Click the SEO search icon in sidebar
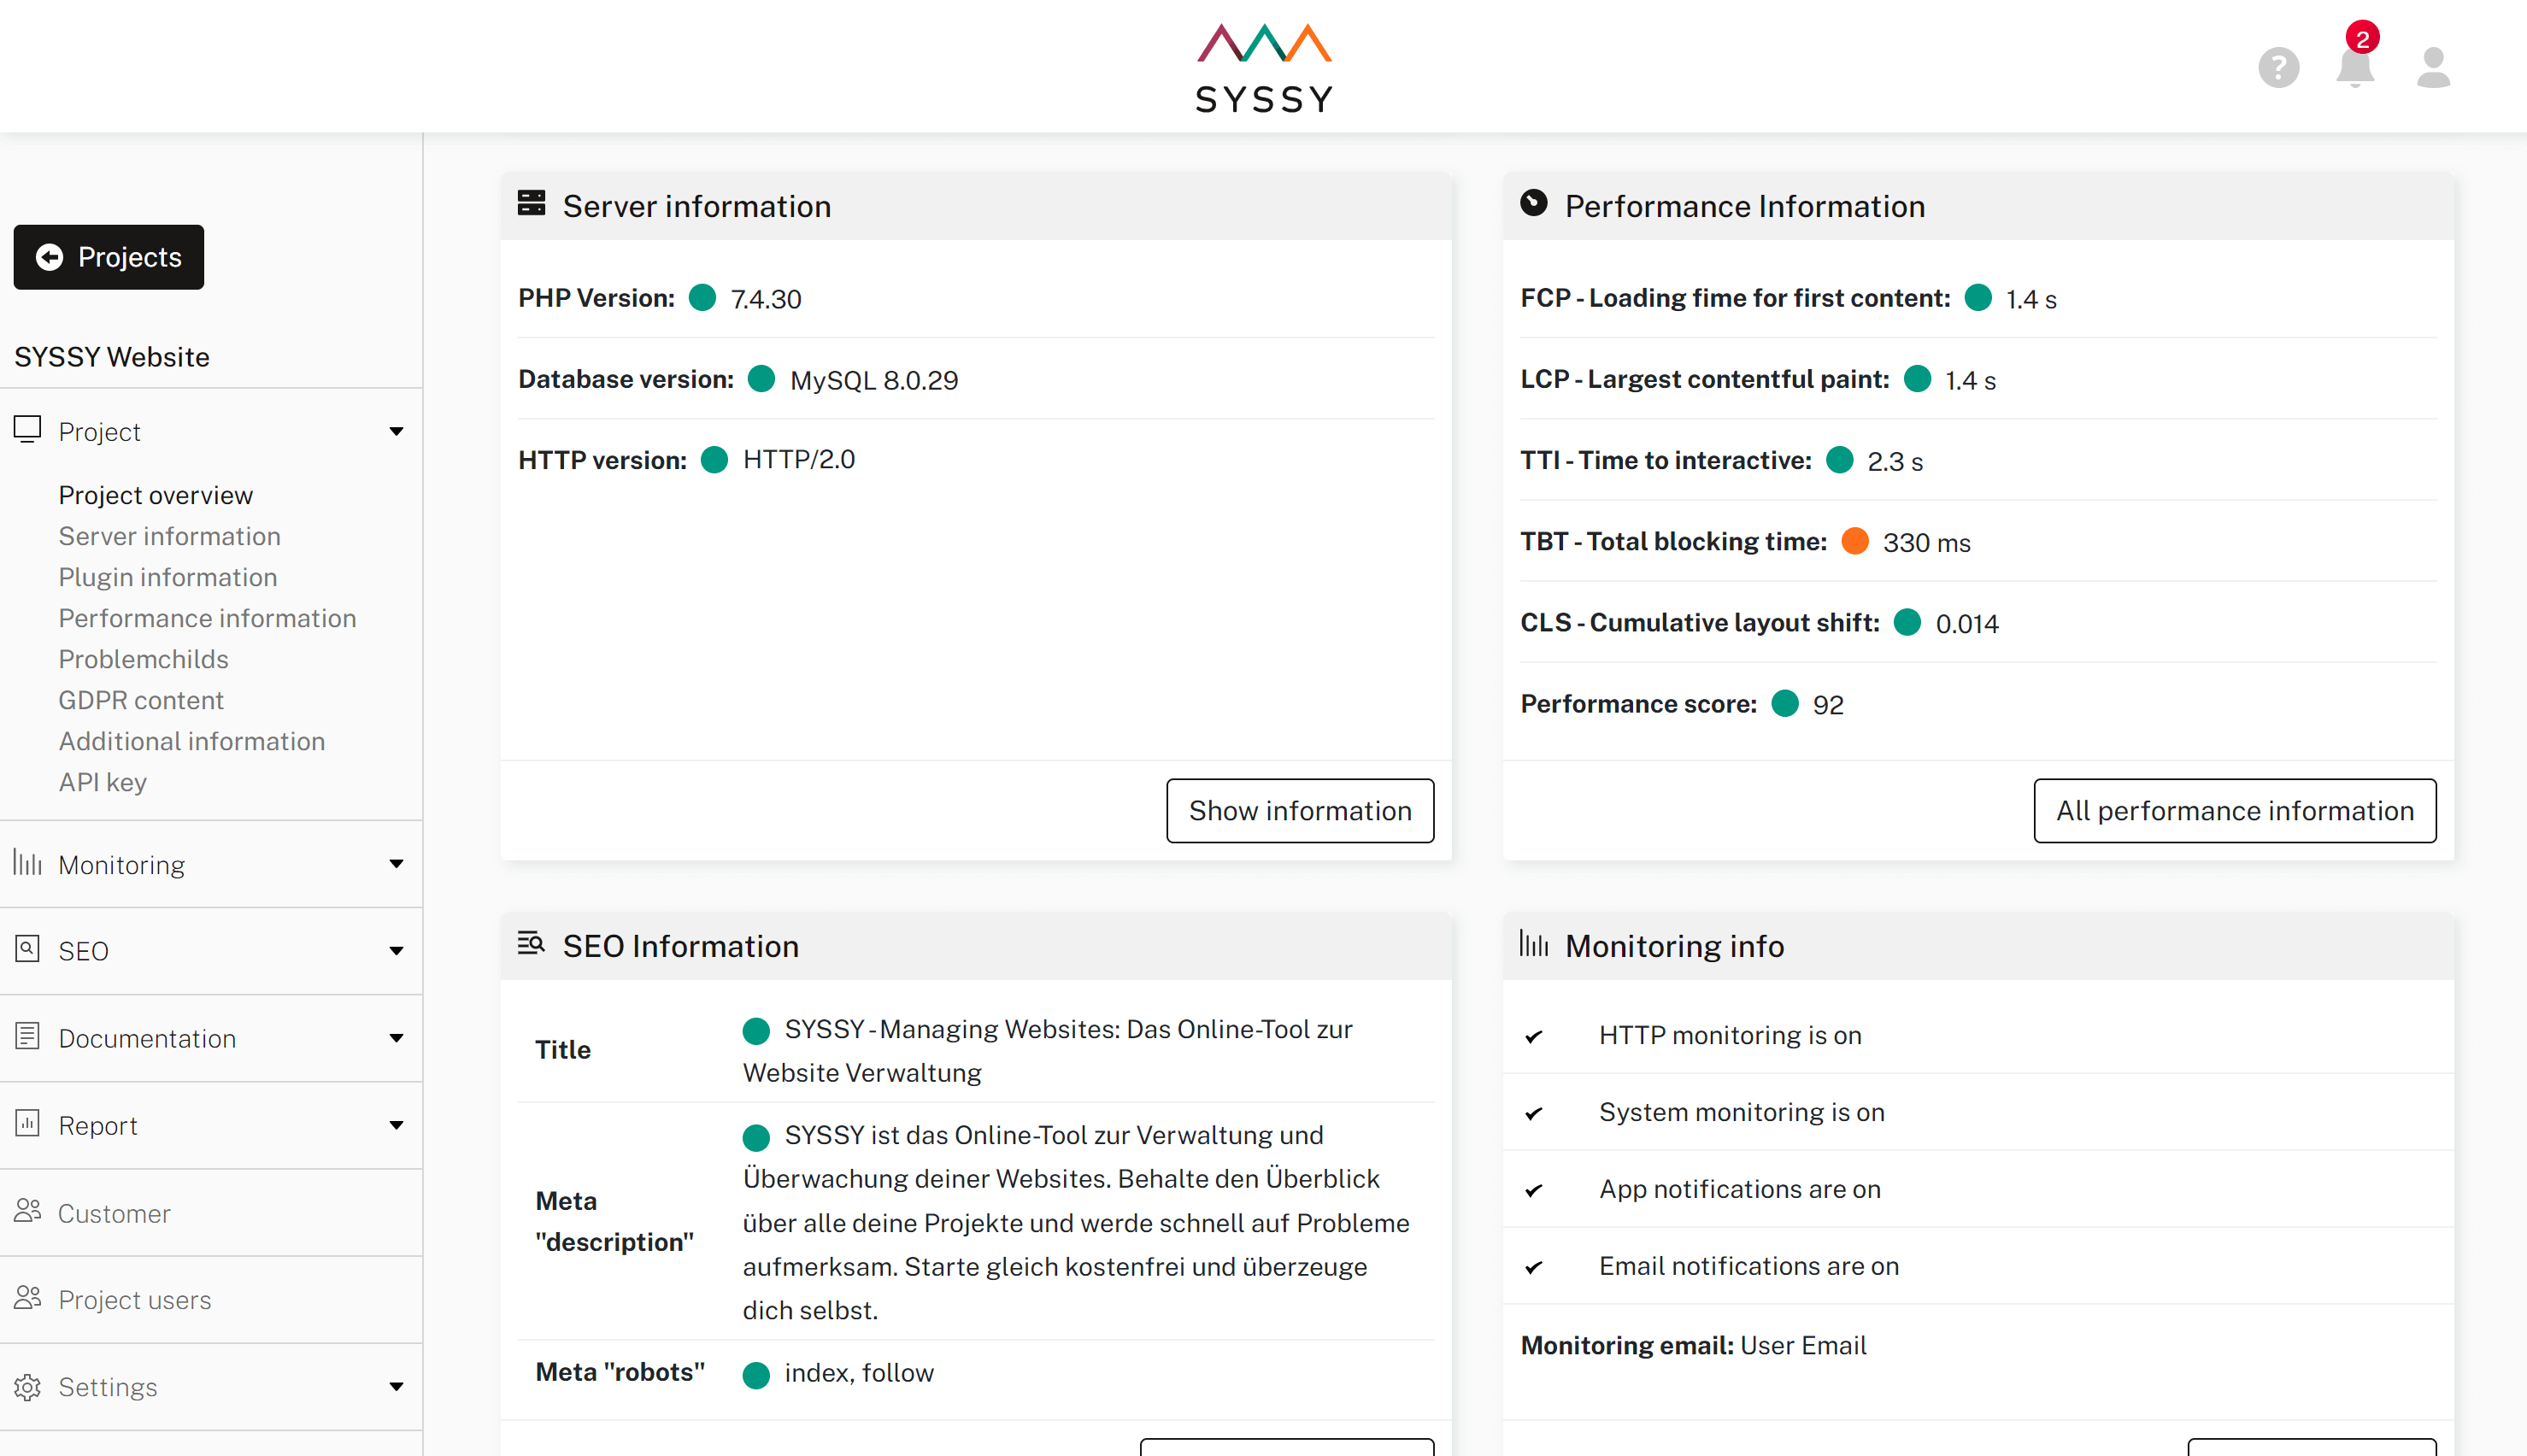Screen dimensions: 2527x1456 (x=27, y=949)
